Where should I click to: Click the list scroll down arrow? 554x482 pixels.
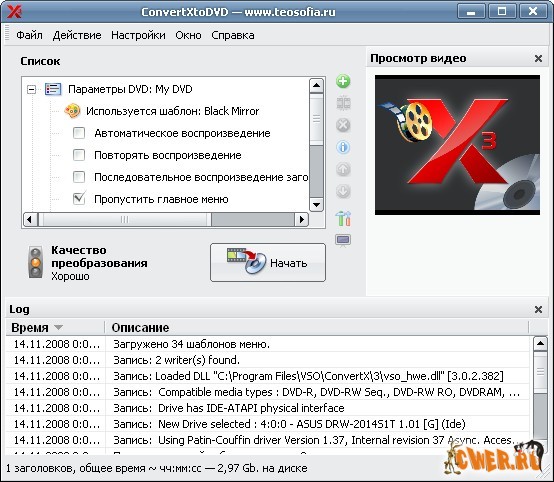[x=317, y=205]
